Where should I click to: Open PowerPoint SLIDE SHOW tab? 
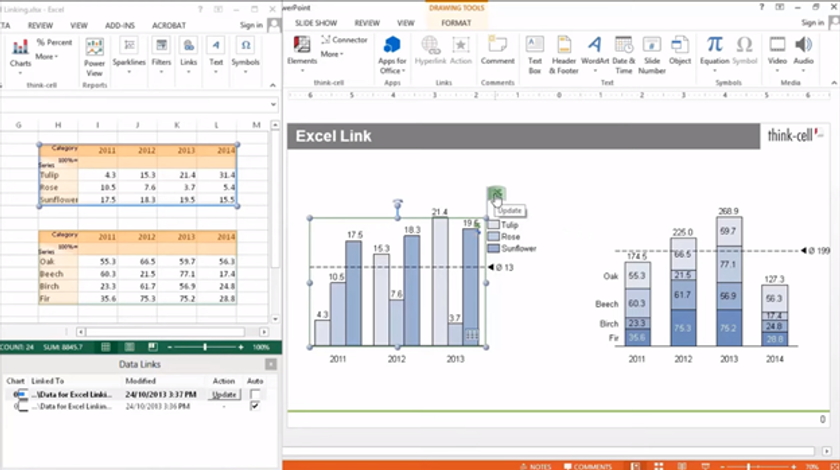point(316,23)
